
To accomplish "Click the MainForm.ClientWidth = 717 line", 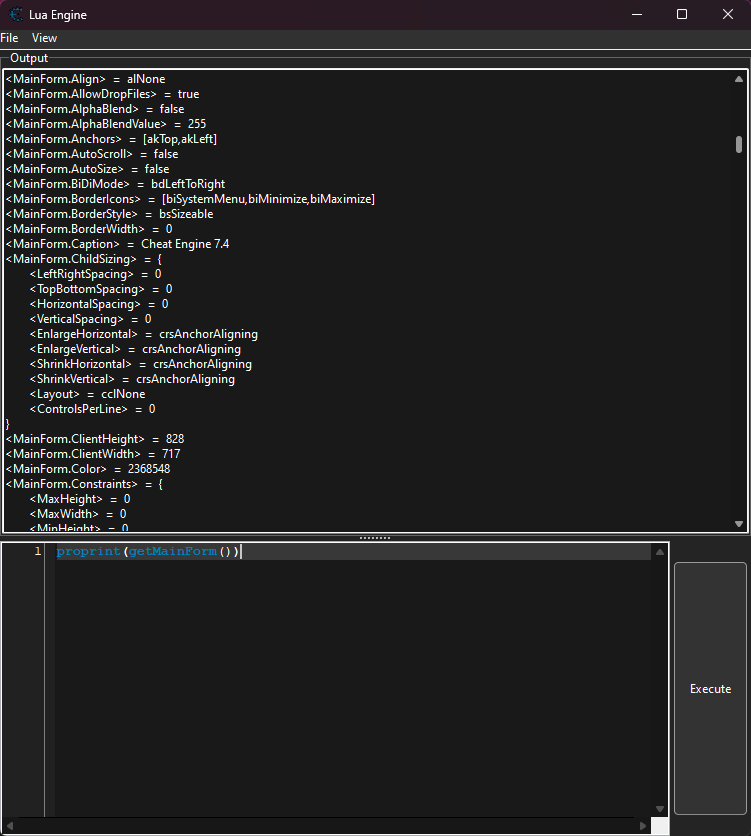I will coord(93,454).
